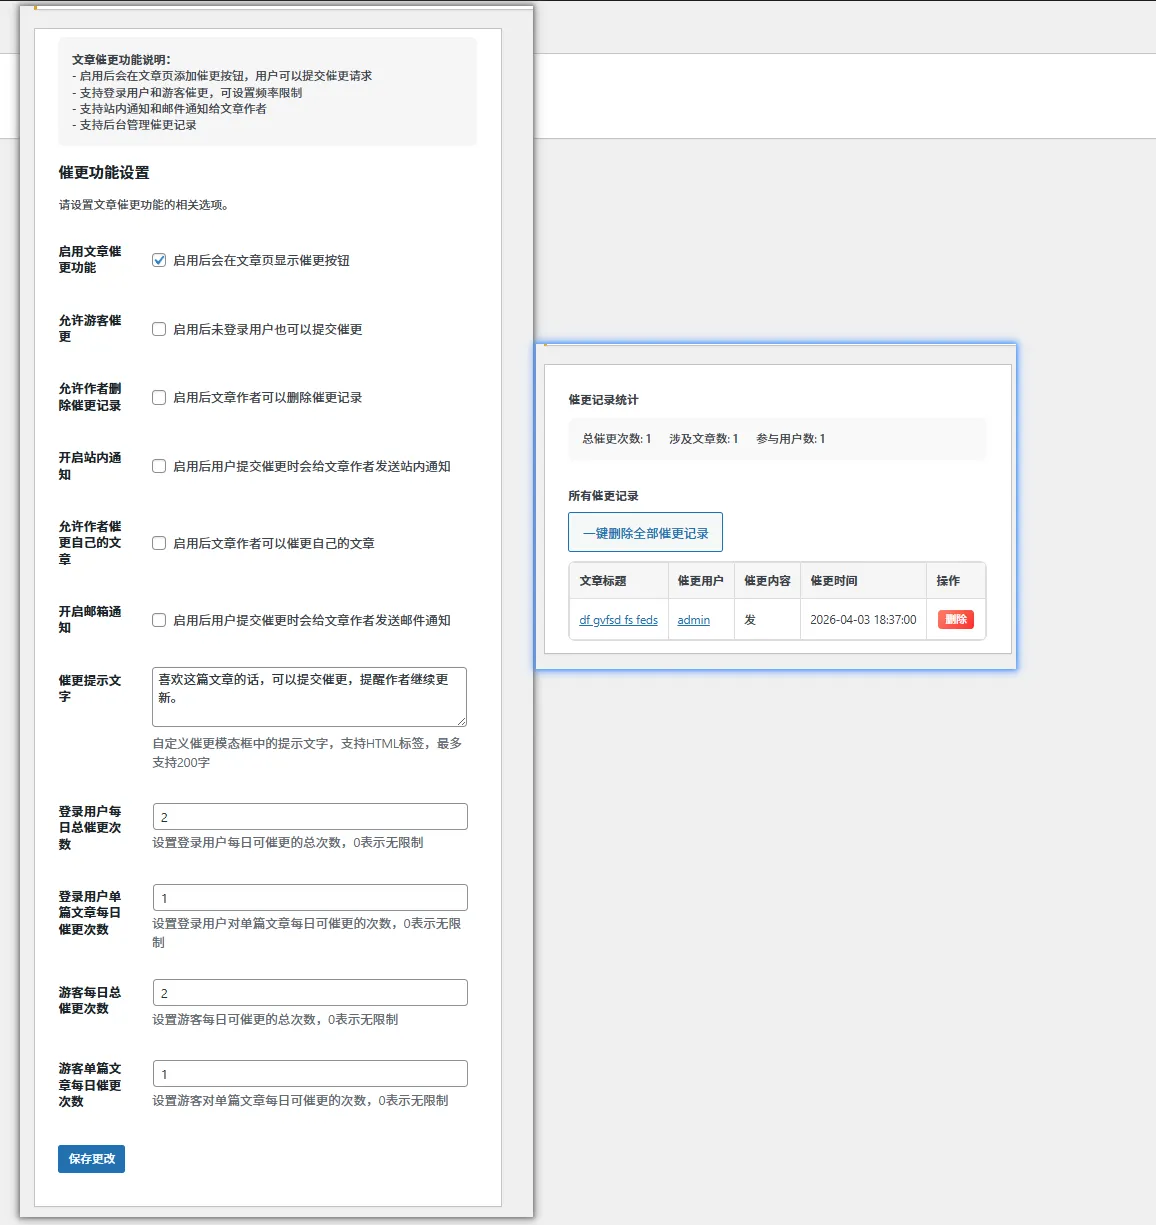Click into the 催更提示文字 text area
Viewport: 1156px width, 1225px height.
308,696
